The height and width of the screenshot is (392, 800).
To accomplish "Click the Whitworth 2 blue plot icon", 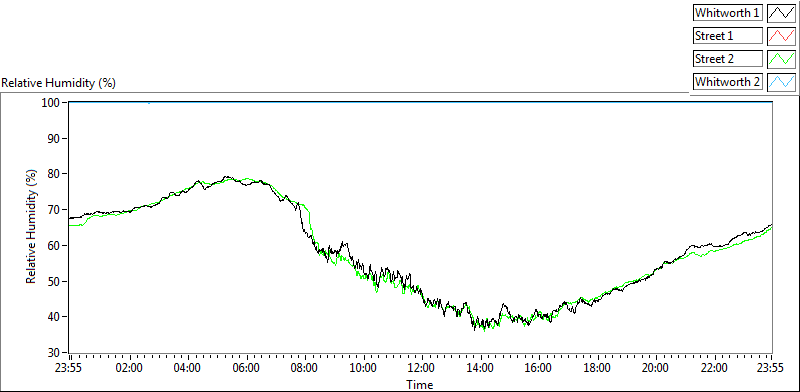I will pyautogui.click(x=781, y=82).
